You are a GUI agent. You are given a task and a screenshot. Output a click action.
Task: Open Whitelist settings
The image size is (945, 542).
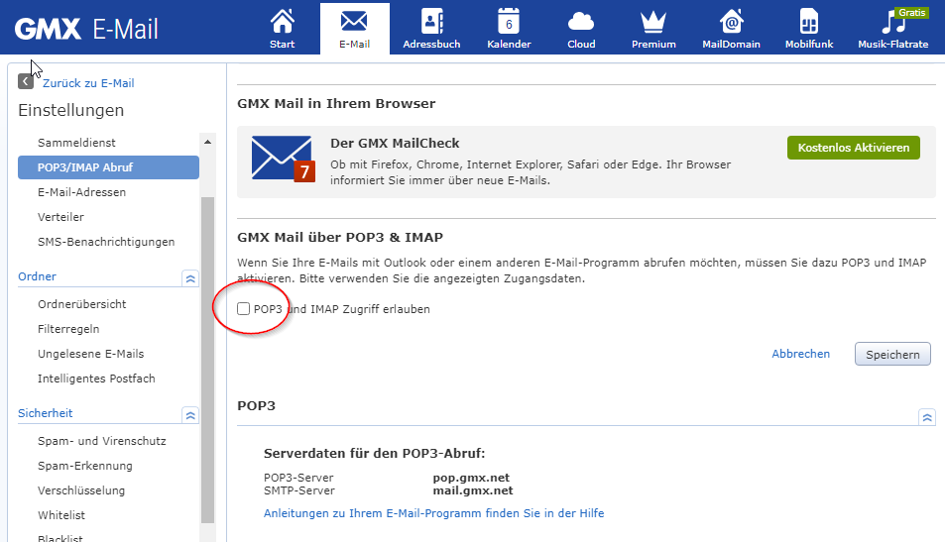[x=61, y=515]
